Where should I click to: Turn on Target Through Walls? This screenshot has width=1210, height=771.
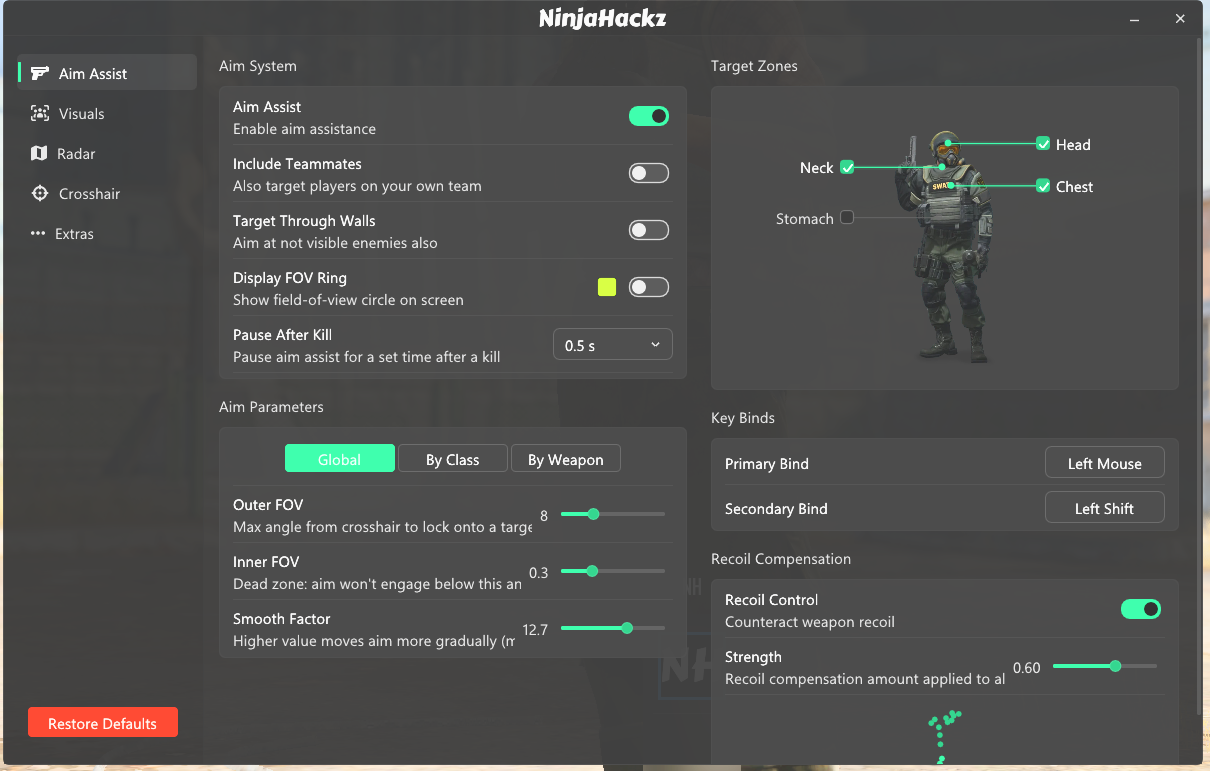click(648, 230)
